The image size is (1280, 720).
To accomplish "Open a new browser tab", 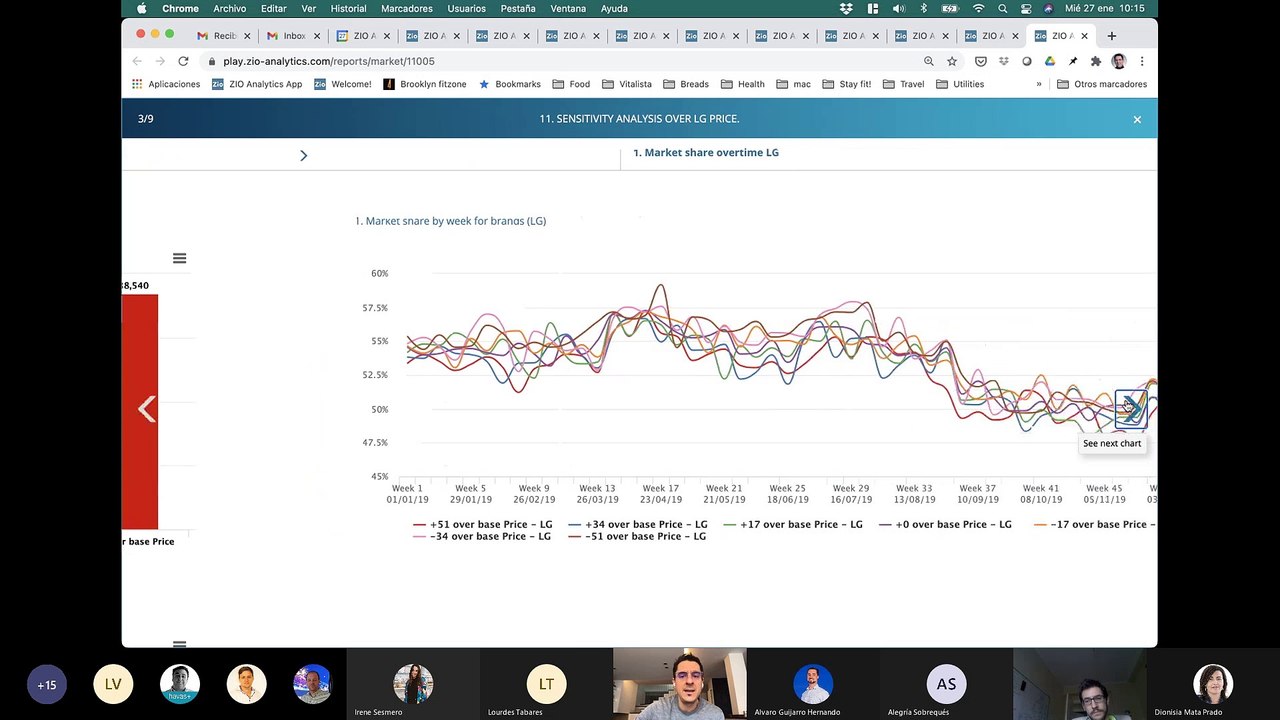I will coord(1111,36).
